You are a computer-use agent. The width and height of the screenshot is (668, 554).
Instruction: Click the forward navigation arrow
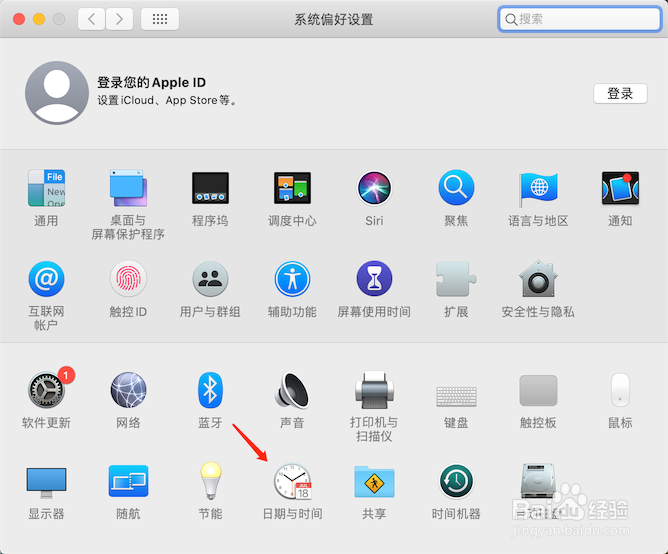coord(119,19)
